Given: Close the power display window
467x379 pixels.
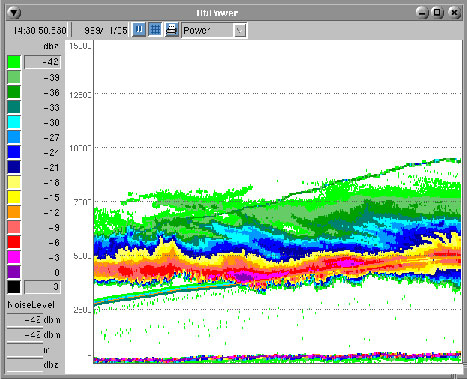Looking at the screenshot, I should [454, 13].
